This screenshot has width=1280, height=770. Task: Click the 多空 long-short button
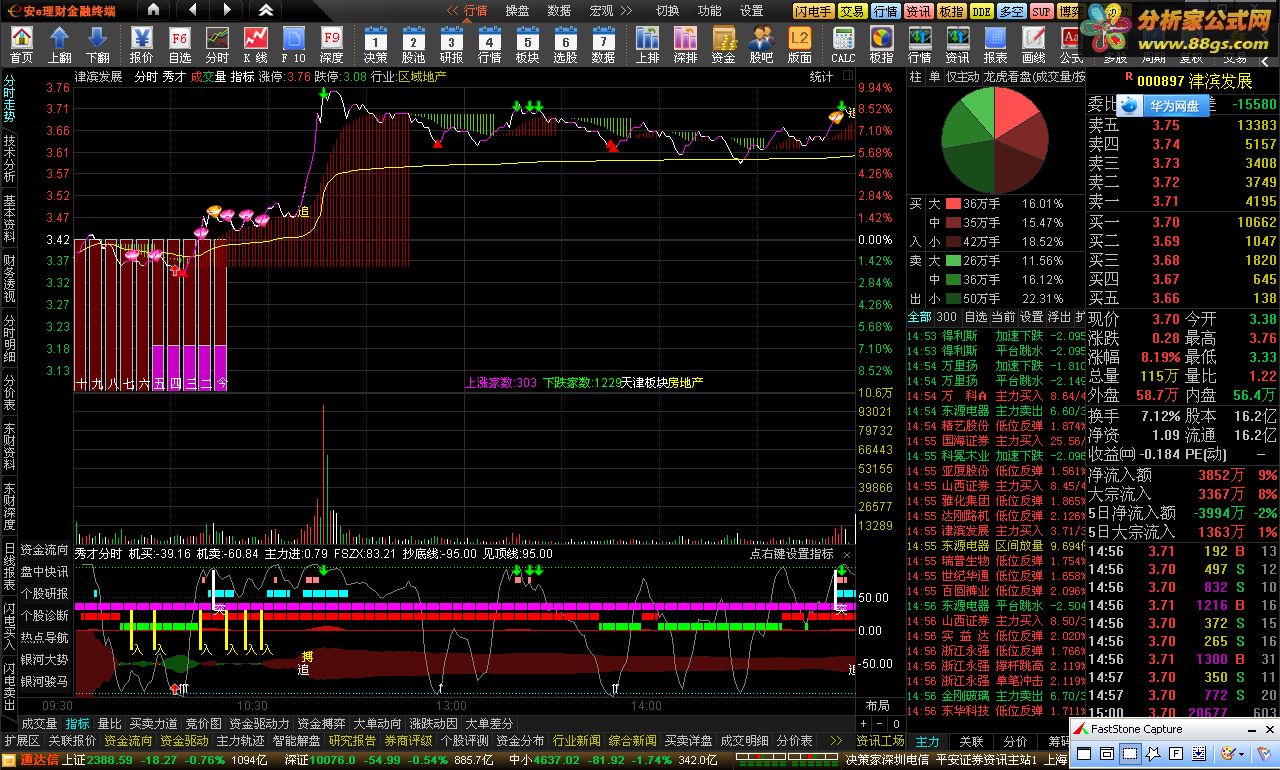[1011, 11]
